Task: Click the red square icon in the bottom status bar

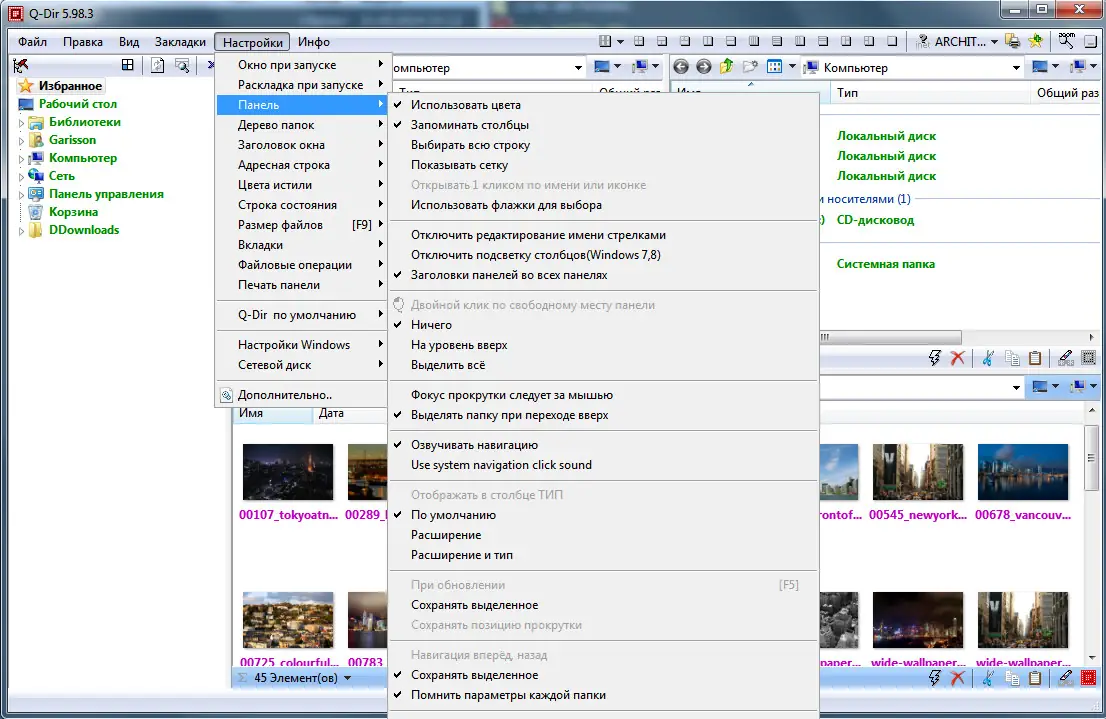Action: point(1088,678)
